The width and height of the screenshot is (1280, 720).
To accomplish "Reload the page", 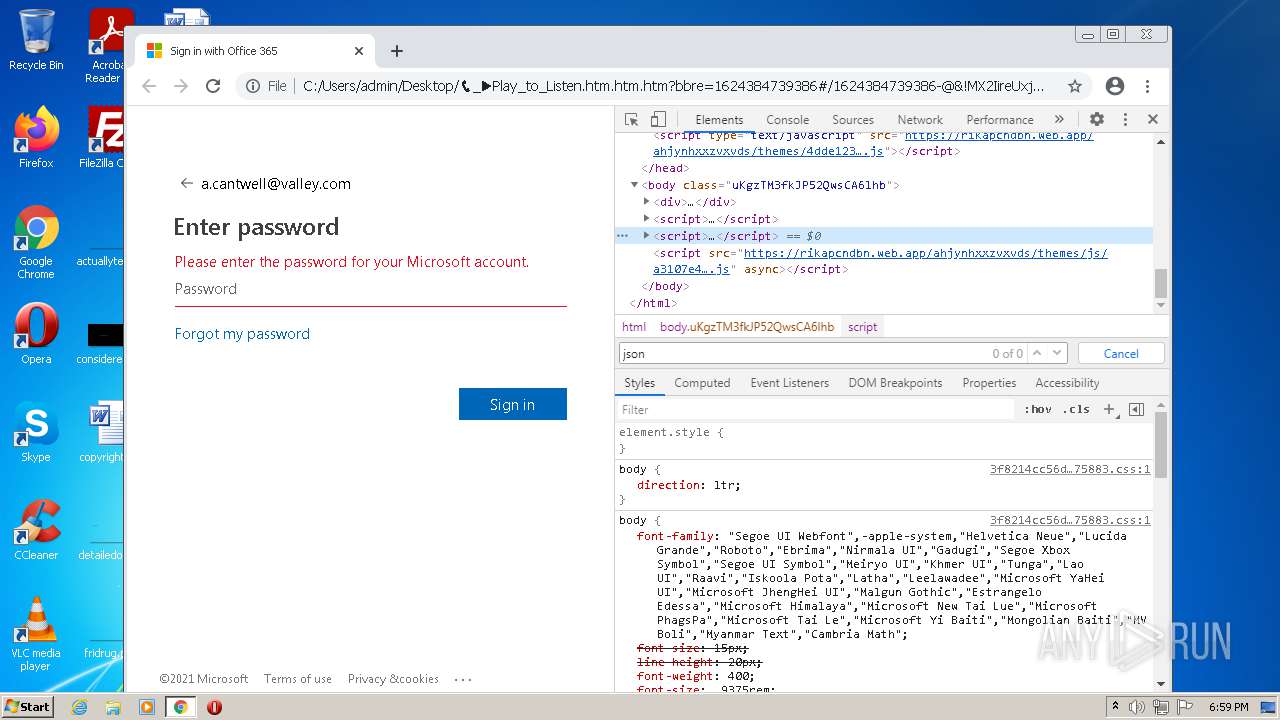I will pyautogui.click(x=213, y=86).
